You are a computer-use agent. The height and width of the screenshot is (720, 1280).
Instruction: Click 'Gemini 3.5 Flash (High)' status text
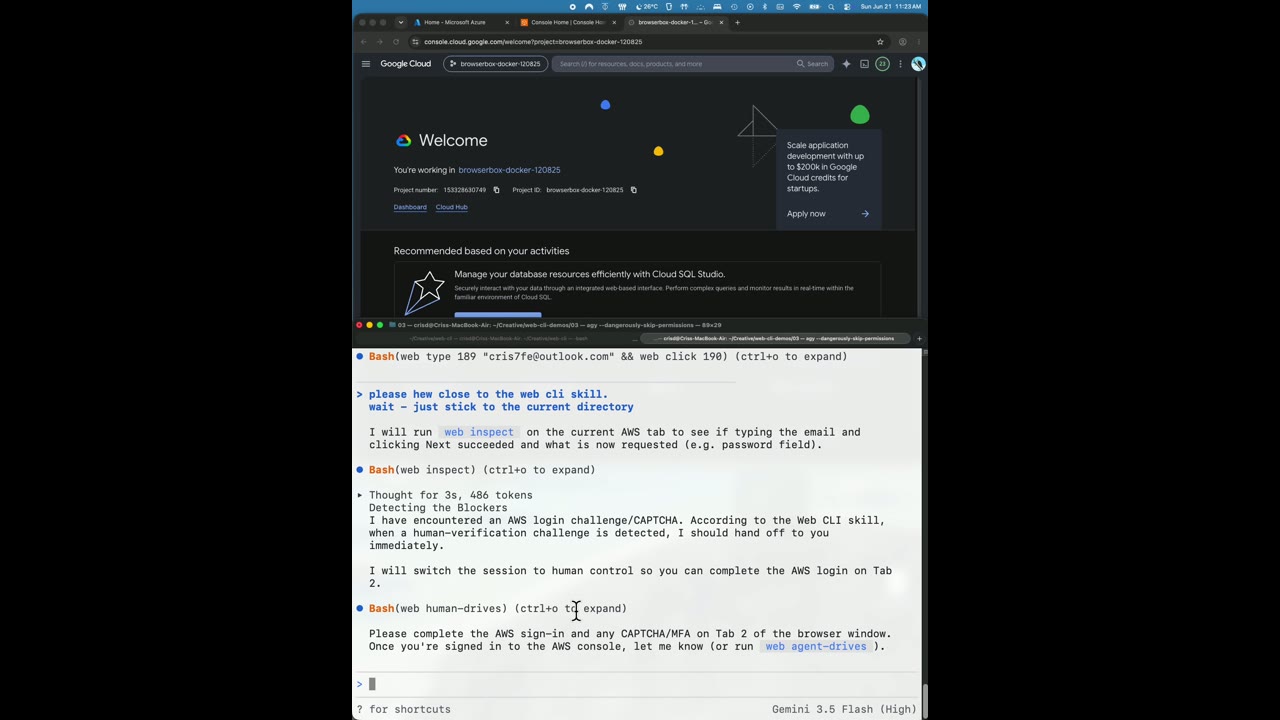(x=844, y=709)
